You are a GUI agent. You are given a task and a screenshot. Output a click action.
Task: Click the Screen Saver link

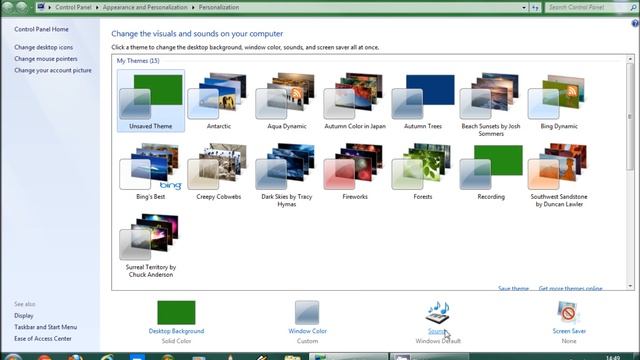coord(569,331)
